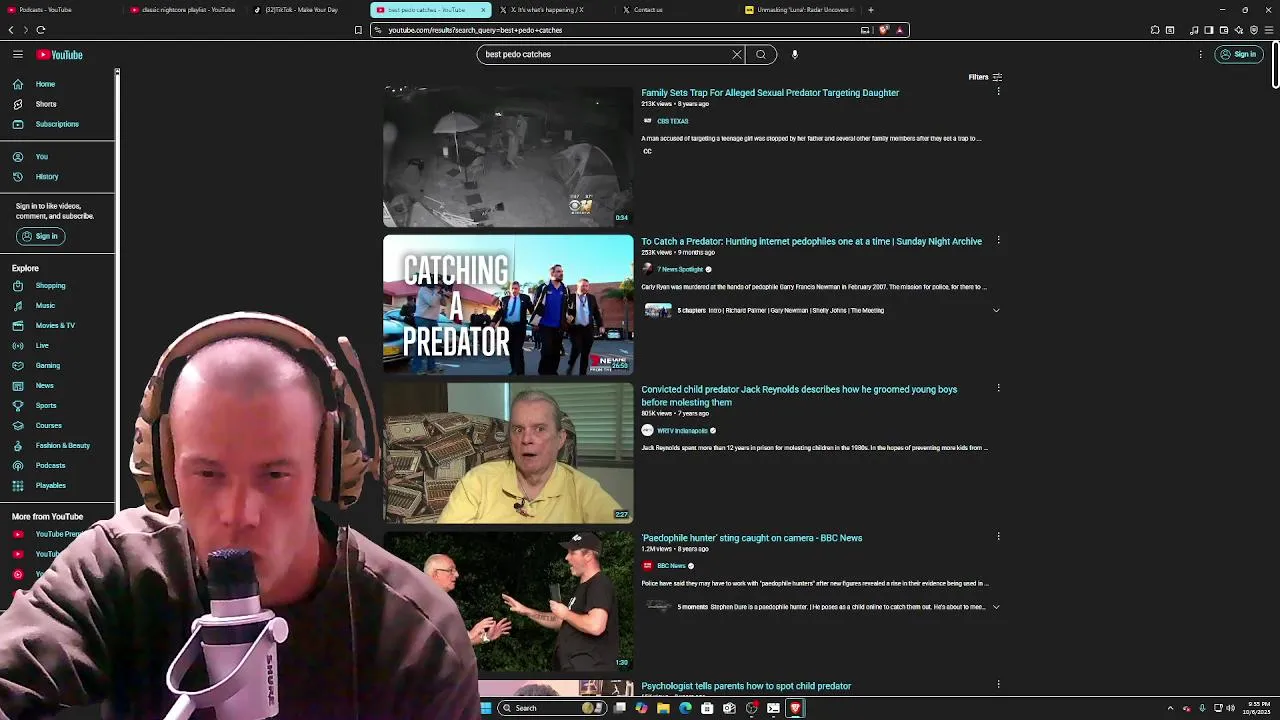Open YouTube settings three-dot menu near Sign in

(1200, 54)
